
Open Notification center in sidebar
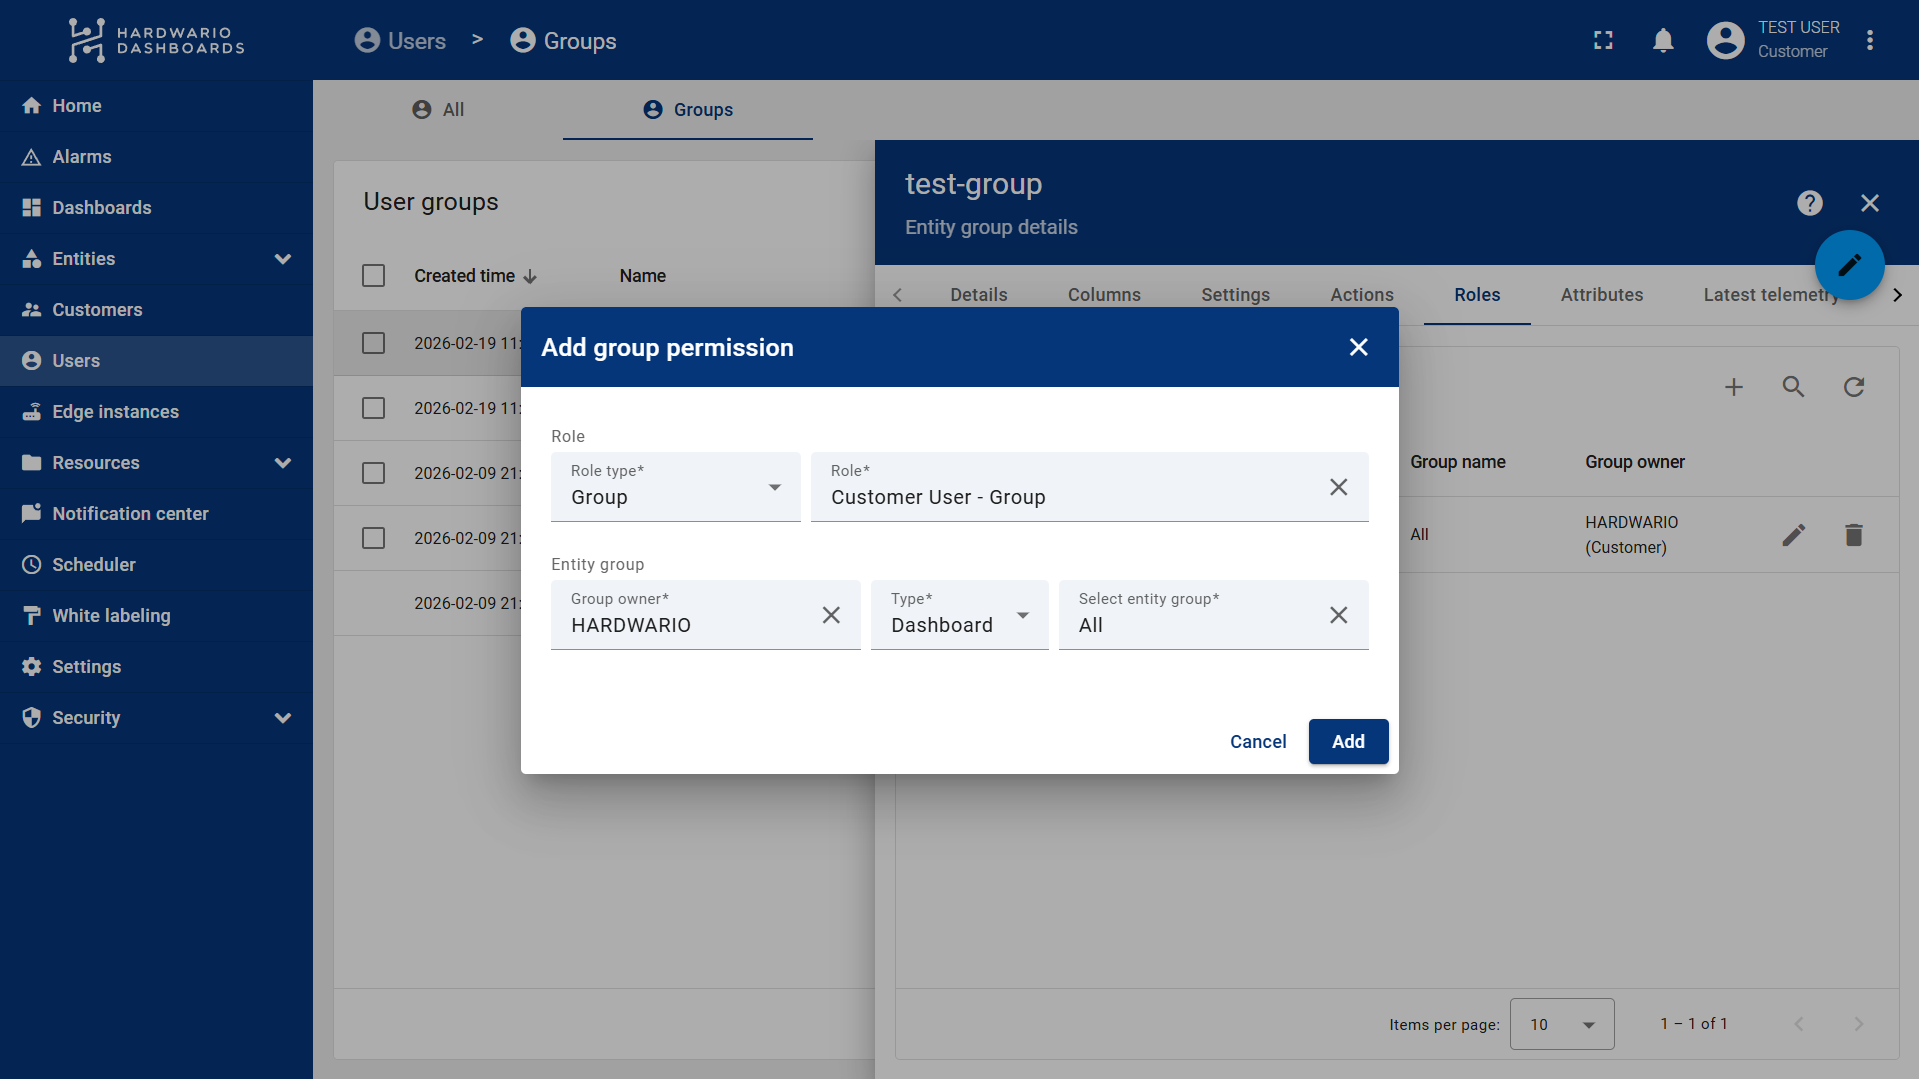[130, 514]
